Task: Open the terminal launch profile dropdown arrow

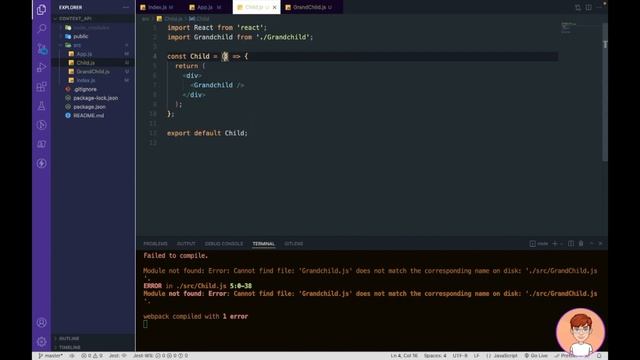Action: coord(561,244)
